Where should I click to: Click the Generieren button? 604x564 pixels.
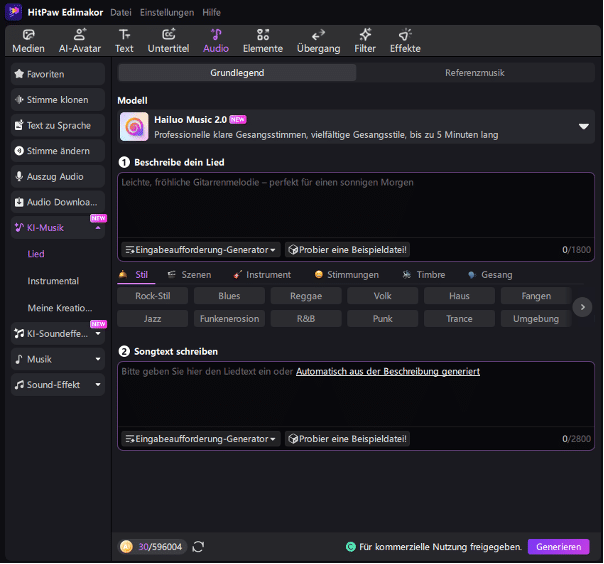[559, 547]
